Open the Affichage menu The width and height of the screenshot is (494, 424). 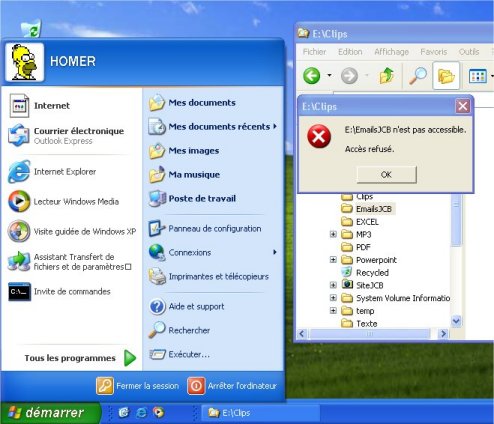pos(391,52)
